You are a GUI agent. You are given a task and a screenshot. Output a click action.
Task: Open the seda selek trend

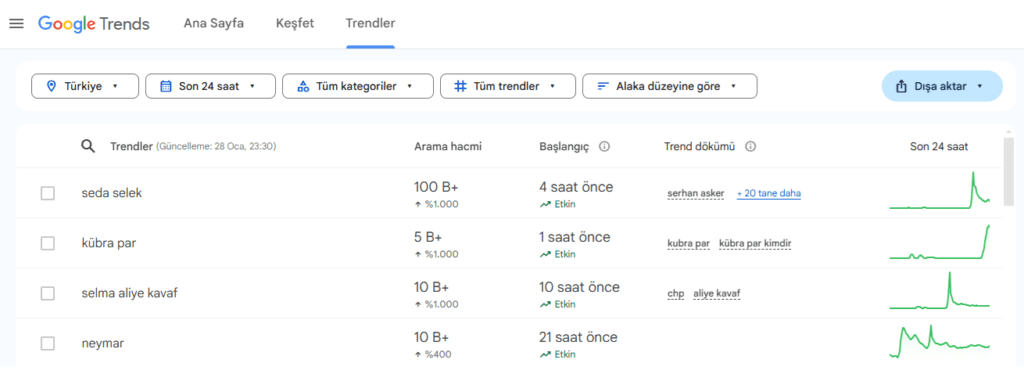(x=112, y=193)
